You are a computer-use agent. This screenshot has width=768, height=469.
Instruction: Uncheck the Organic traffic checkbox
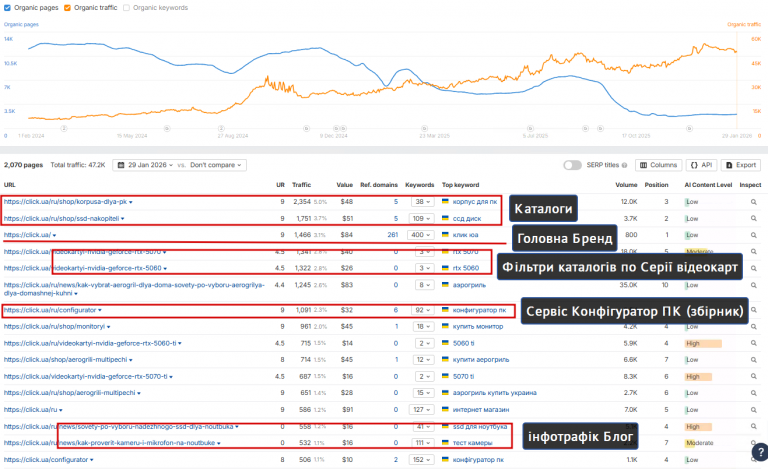(x=68, y=8)
